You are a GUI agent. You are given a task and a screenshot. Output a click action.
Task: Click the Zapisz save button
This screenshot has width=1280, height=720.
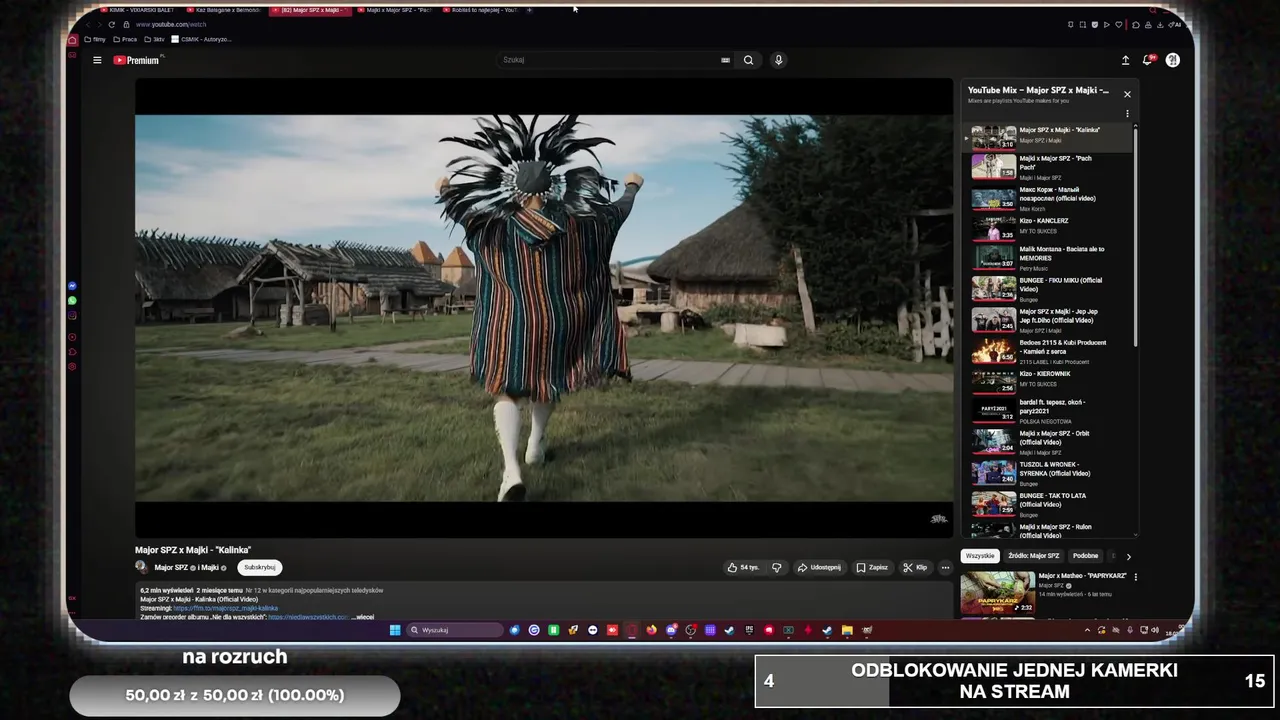coord(872,567)
